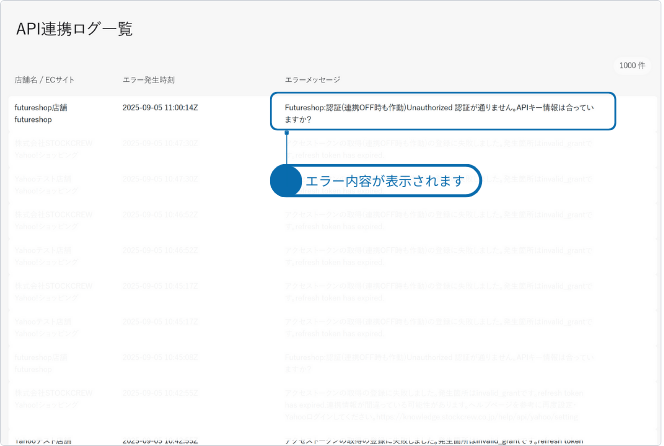The image size is (664, 446).
Task: Open the 'Yahooテスト店舗' row at the bottom
Action: pyautogui.click(x=42, y=440)
